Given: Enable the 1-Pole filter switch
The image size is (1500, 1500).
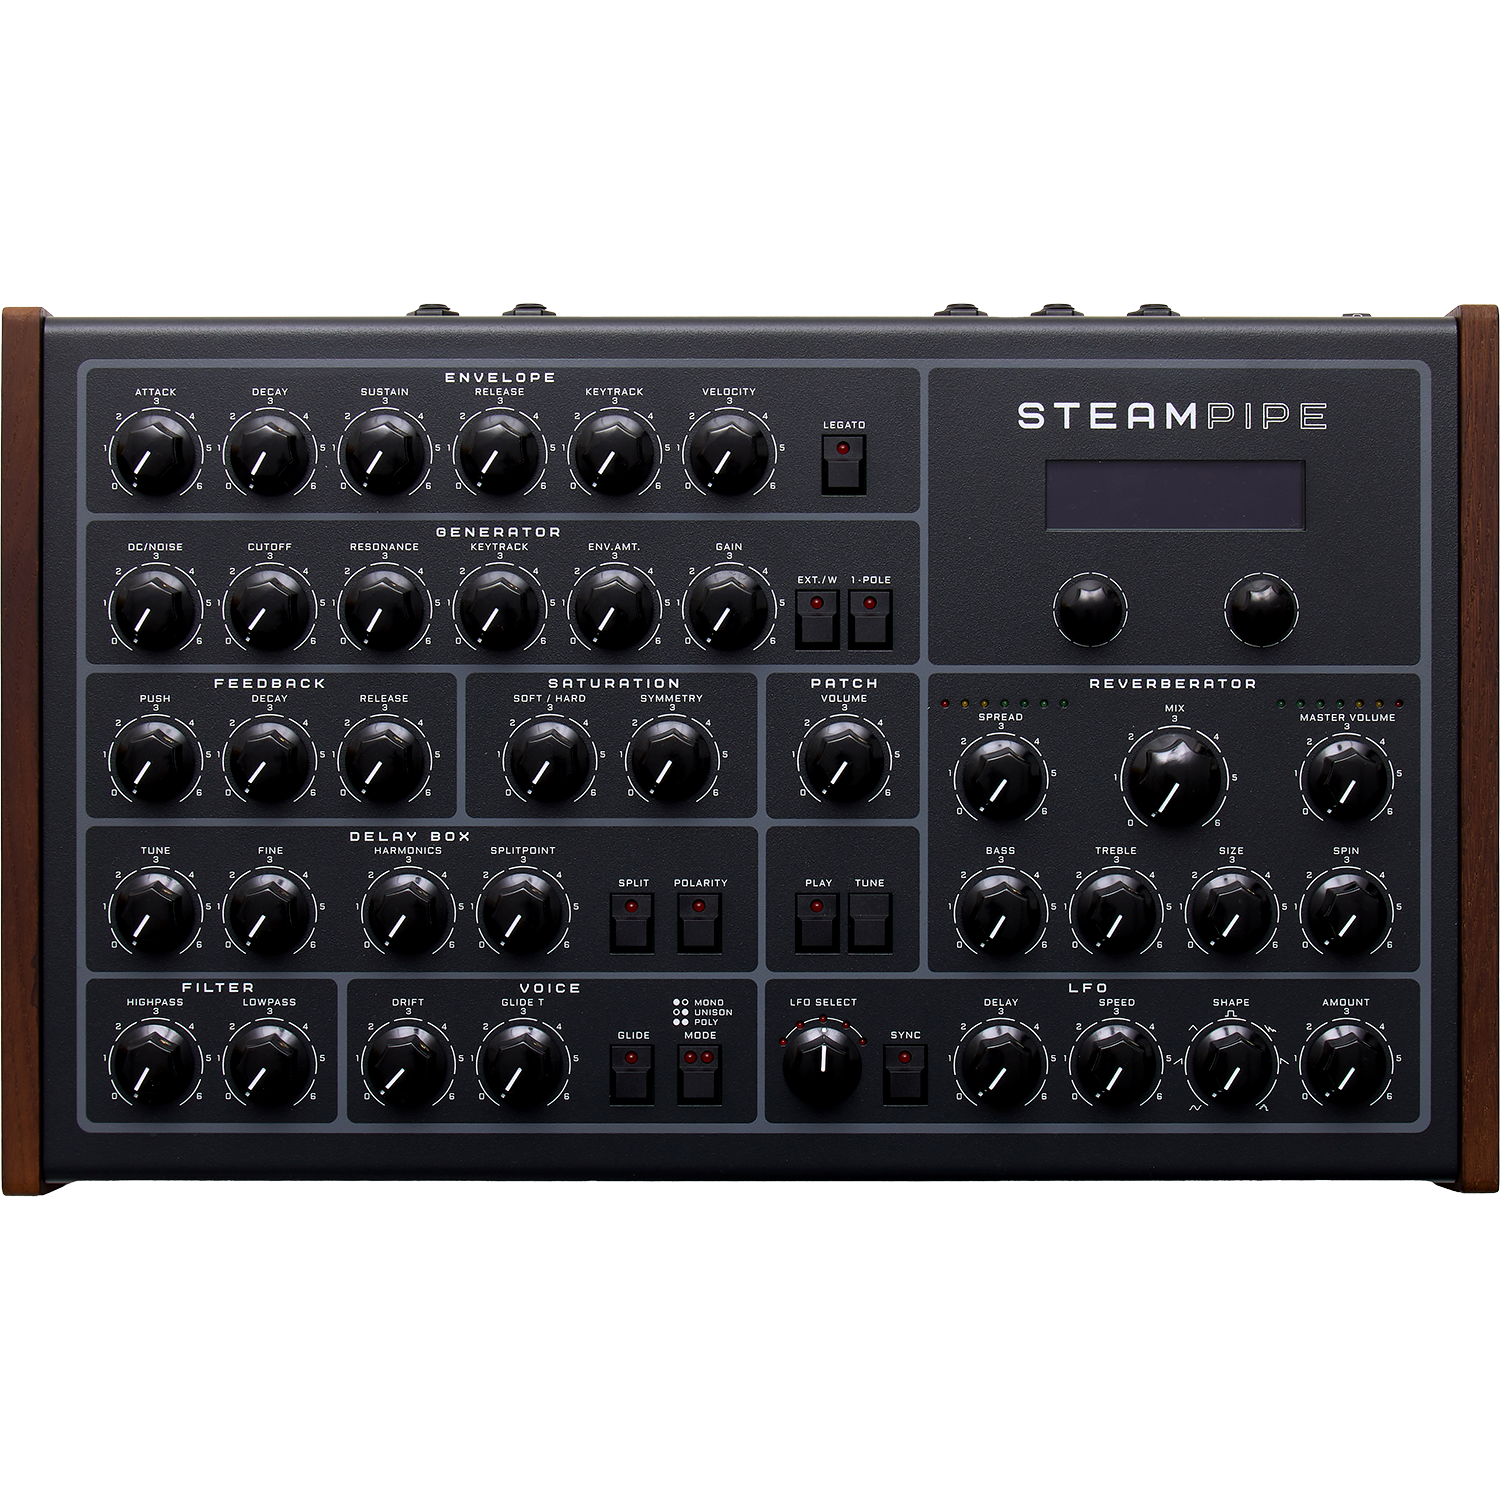Looking at the screenshot, I should [869, 619].
